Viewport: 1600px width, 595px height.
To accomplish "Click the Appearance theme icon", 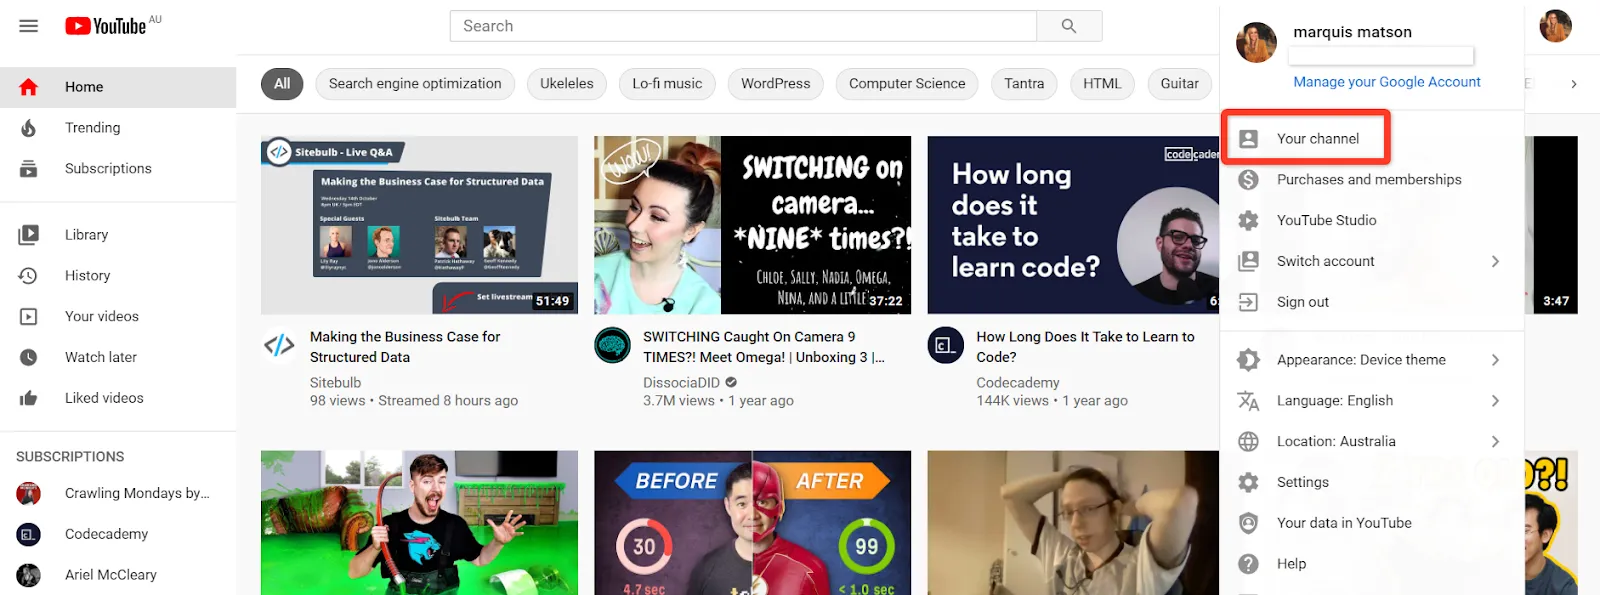I will (1248, 360).
